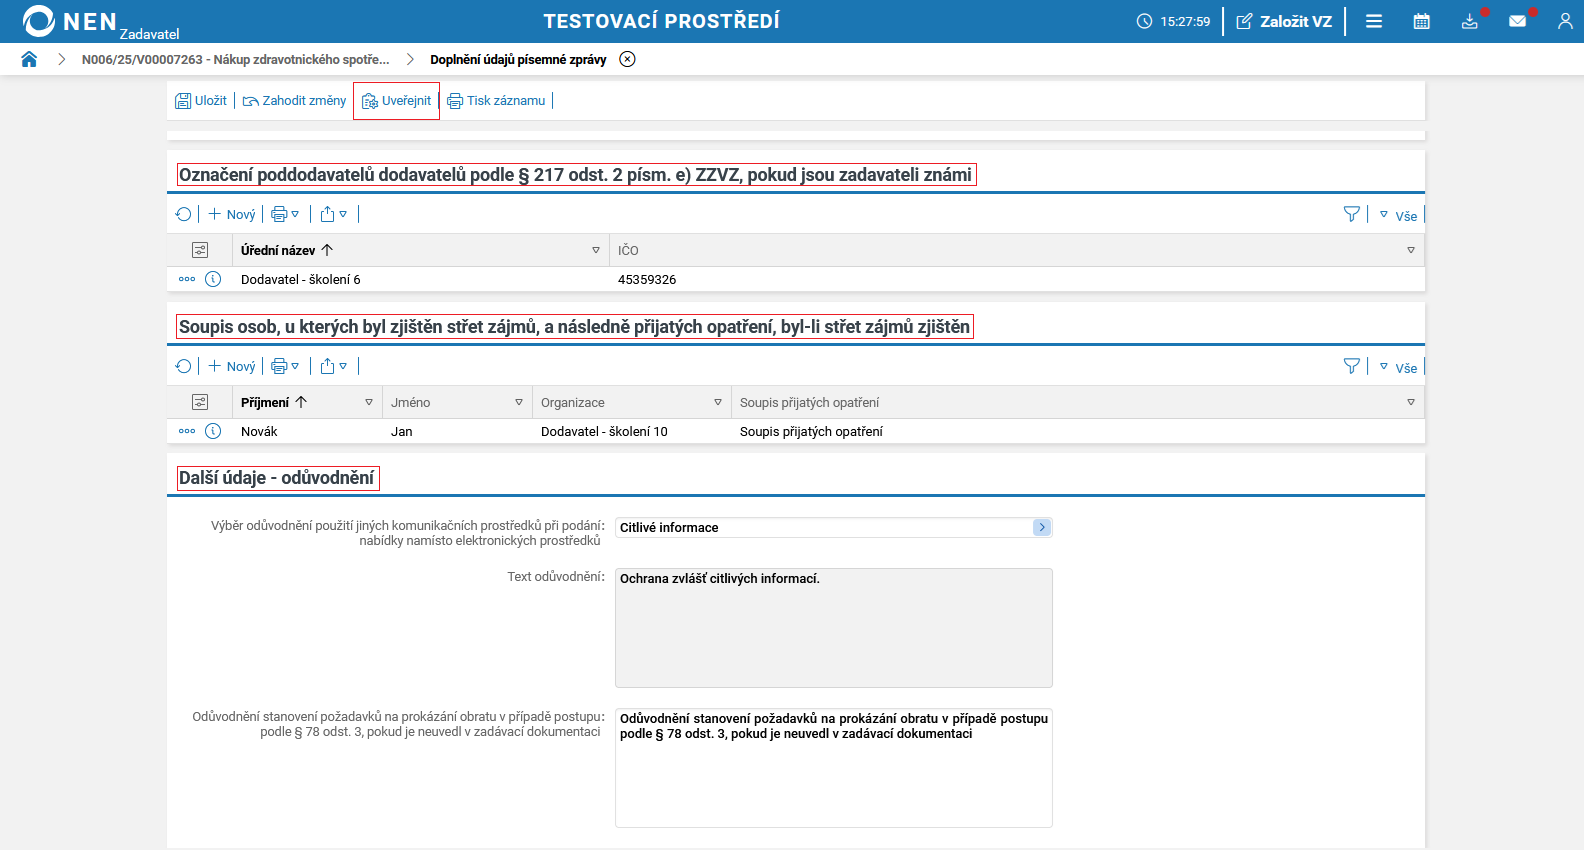The image size is (1584, 851).
Task: Open messages envelope icon
Action: point(1517,21)
